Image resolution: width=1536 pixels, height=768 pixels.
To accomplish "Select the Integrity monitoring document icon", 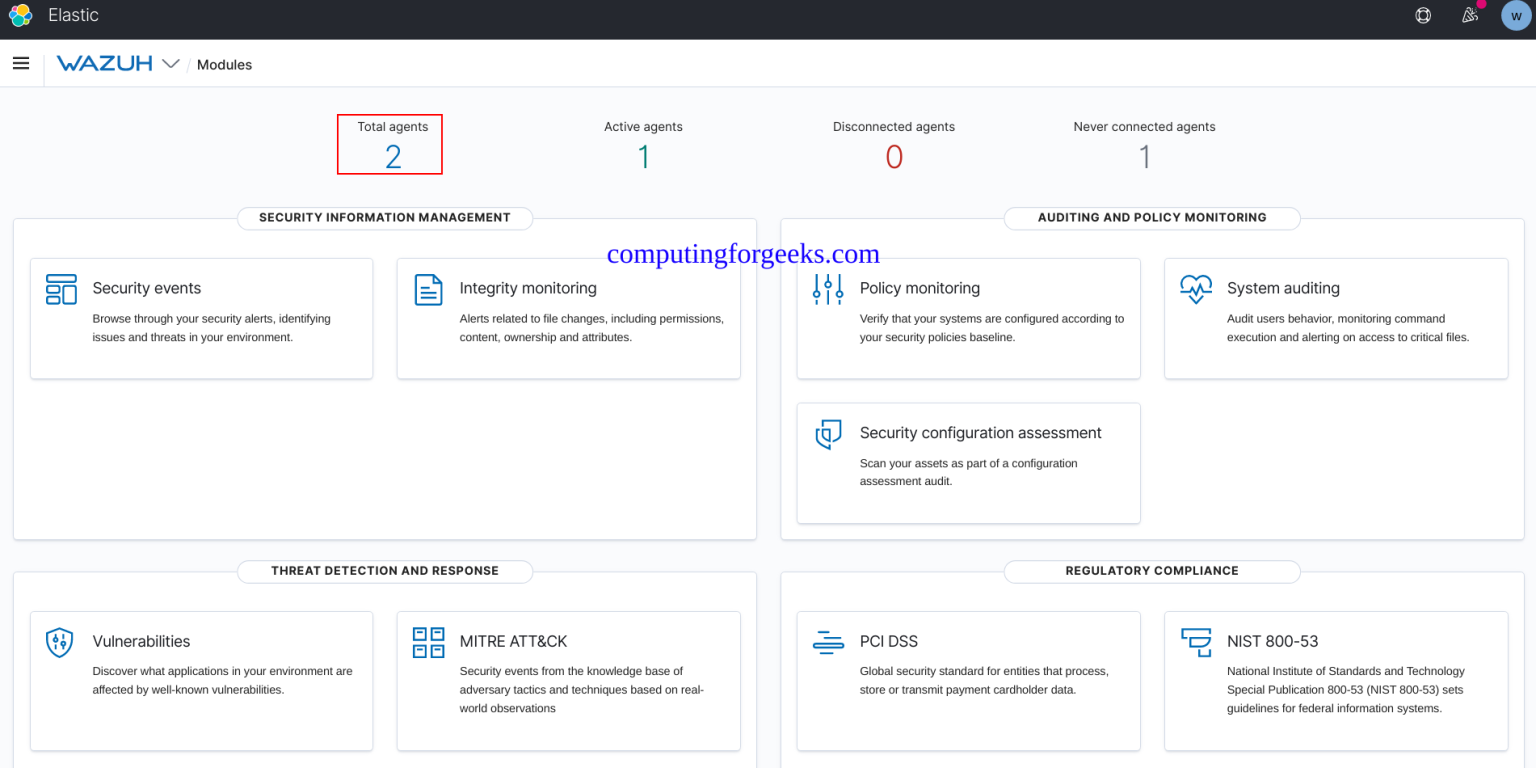I will pyautogui.click(x=427, y=289).
